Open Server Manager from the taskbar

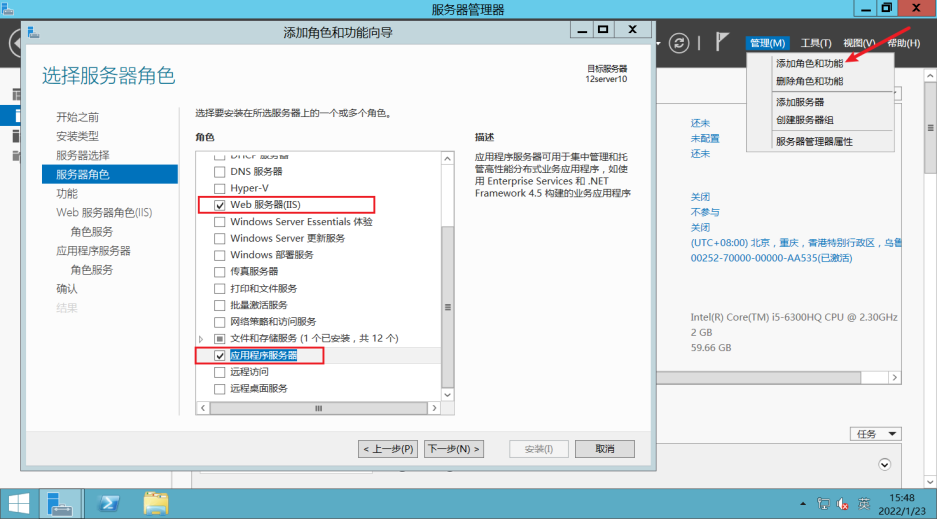tap(60, 504)
